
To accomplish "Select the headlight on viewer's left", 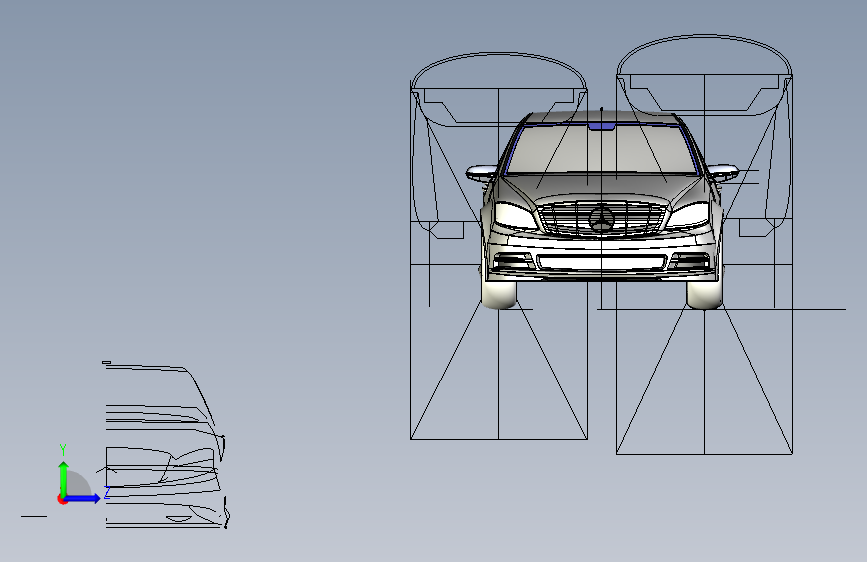I will 515,216.
